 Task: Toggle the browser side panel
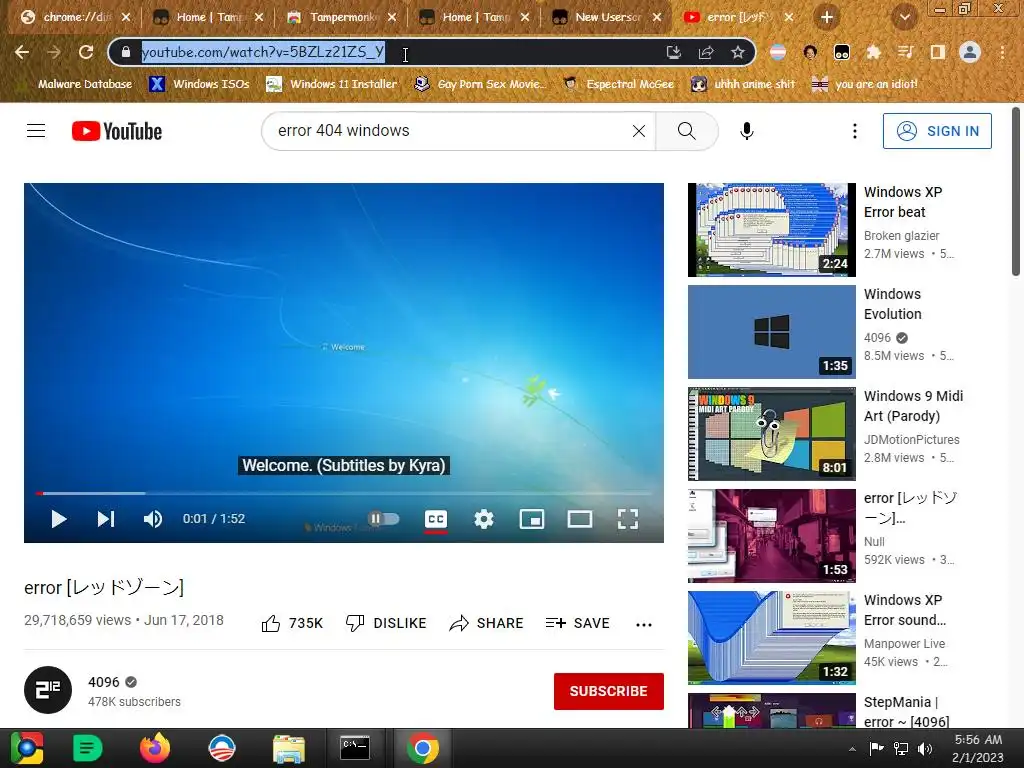938,52
